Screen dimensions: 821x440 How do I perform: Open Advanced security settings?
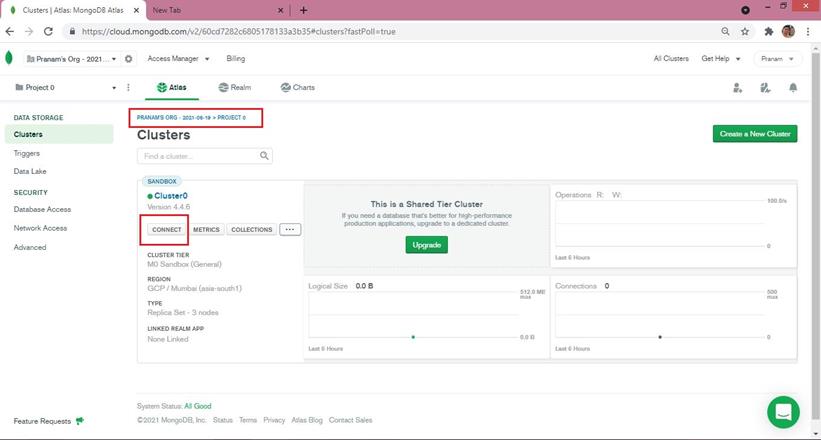click(x=30, y=247)
